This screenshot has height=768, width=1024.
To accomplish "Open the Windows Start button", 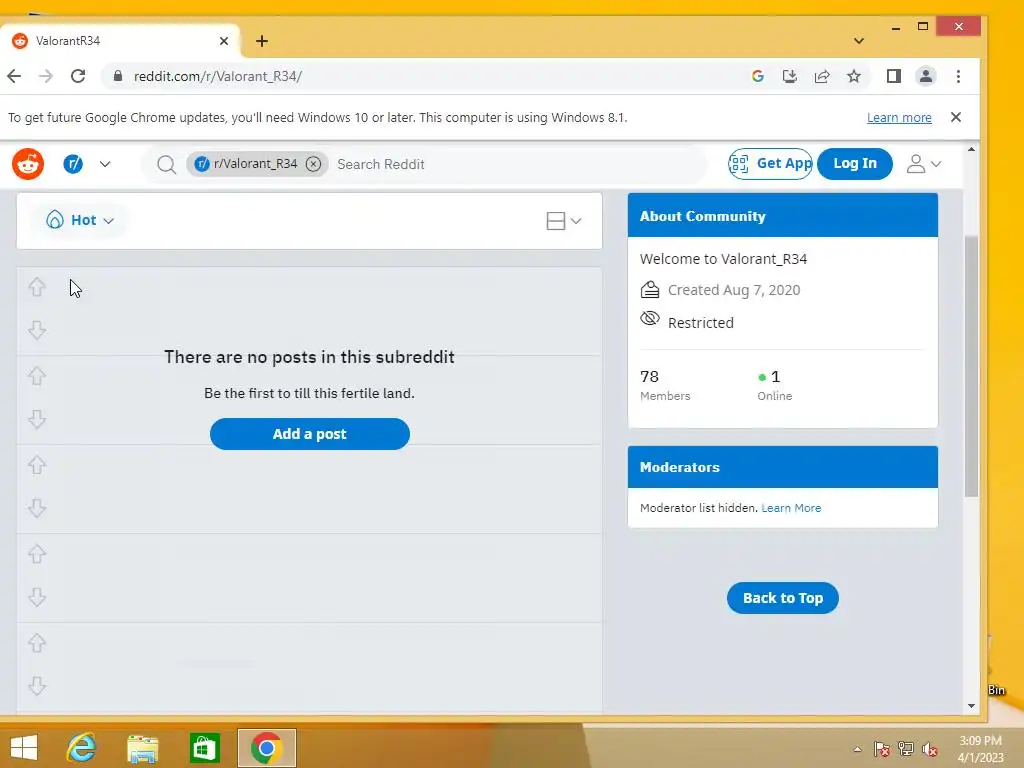I will [x=24, y=748].
